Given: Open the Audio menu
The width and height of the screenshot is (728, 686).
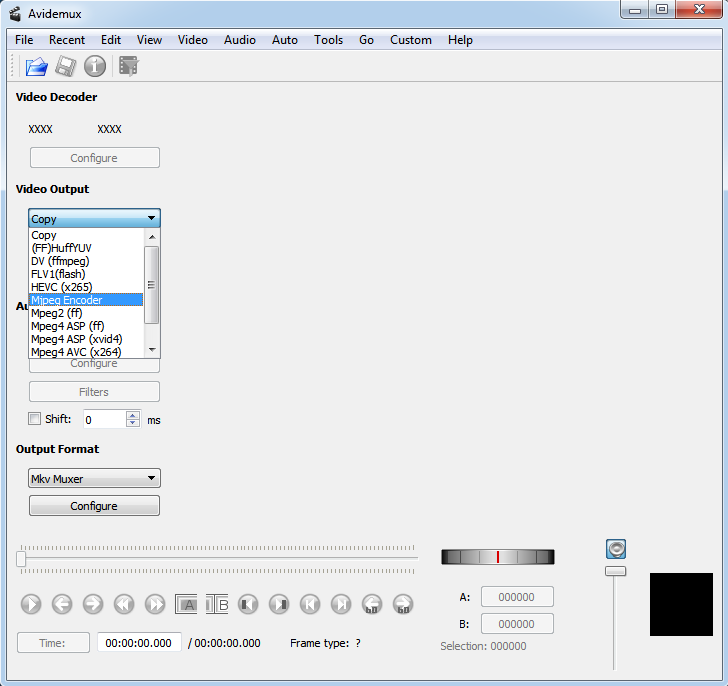Looking at the screenshot, I should point(239,40).
